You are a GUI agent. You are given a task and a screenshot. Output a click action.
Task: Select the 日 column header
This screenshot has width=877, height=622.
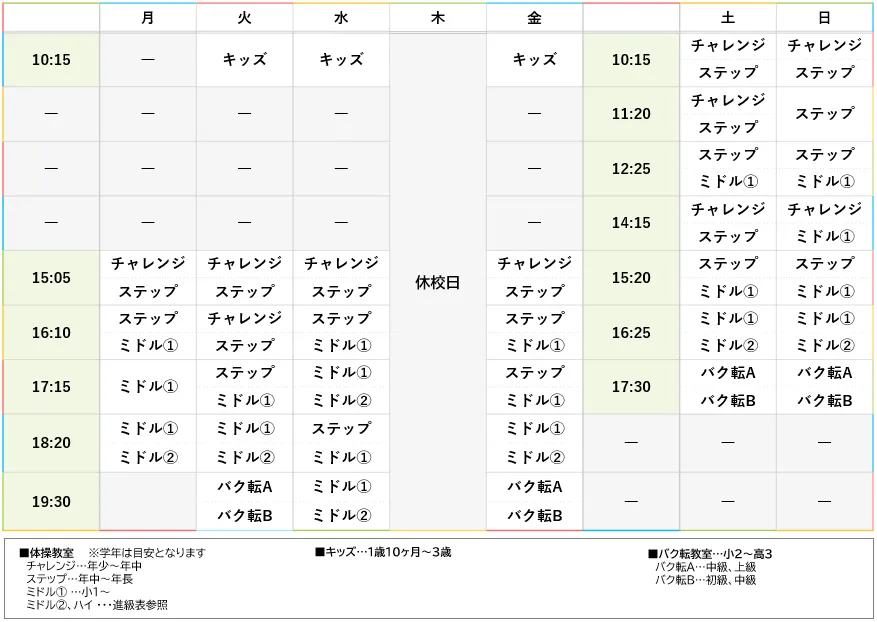tap(823, 17)
